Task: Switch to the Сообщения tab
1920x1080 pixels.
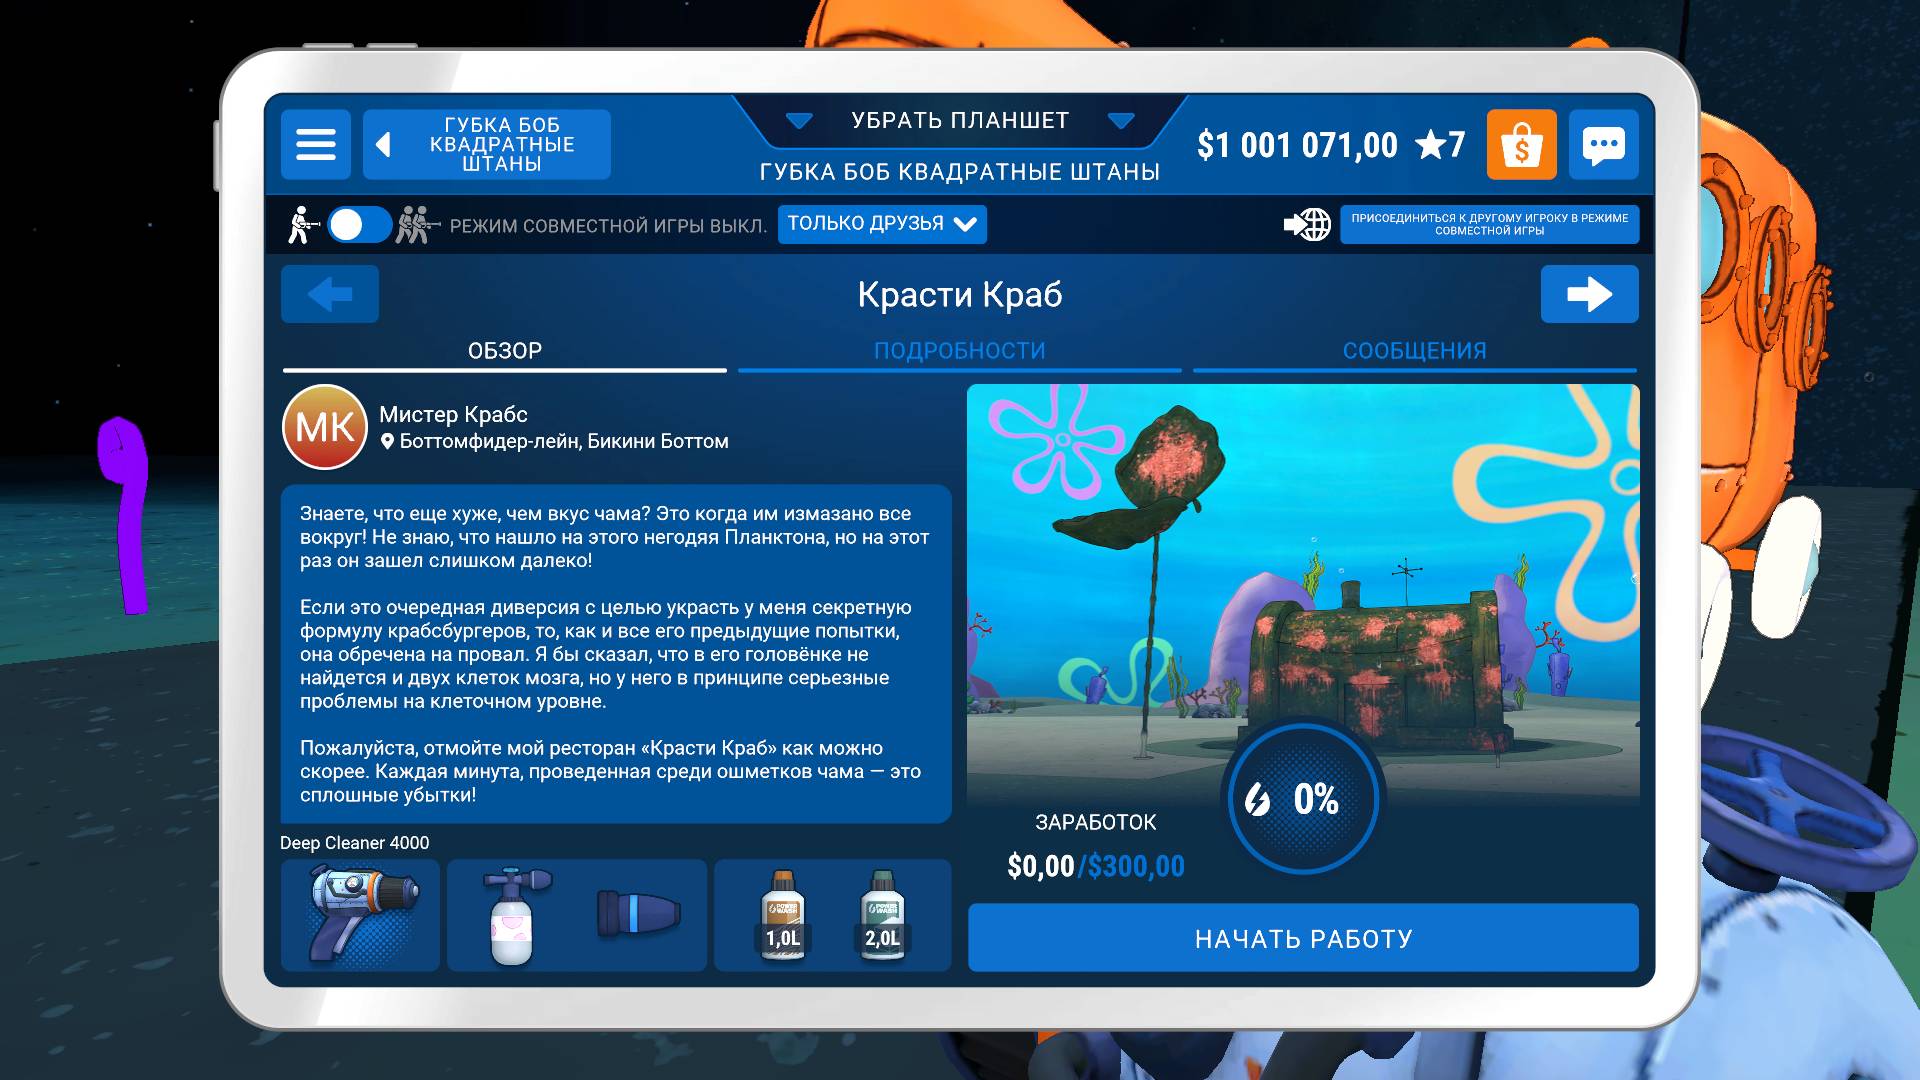Action: [1414, 351]
